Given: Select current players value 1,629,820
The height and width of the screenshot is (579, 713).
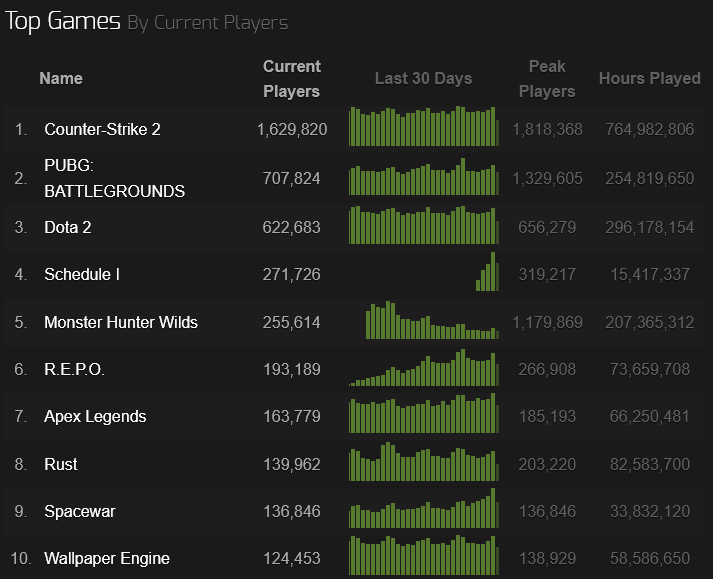Looking at the screenshot, I should [292, 130].
